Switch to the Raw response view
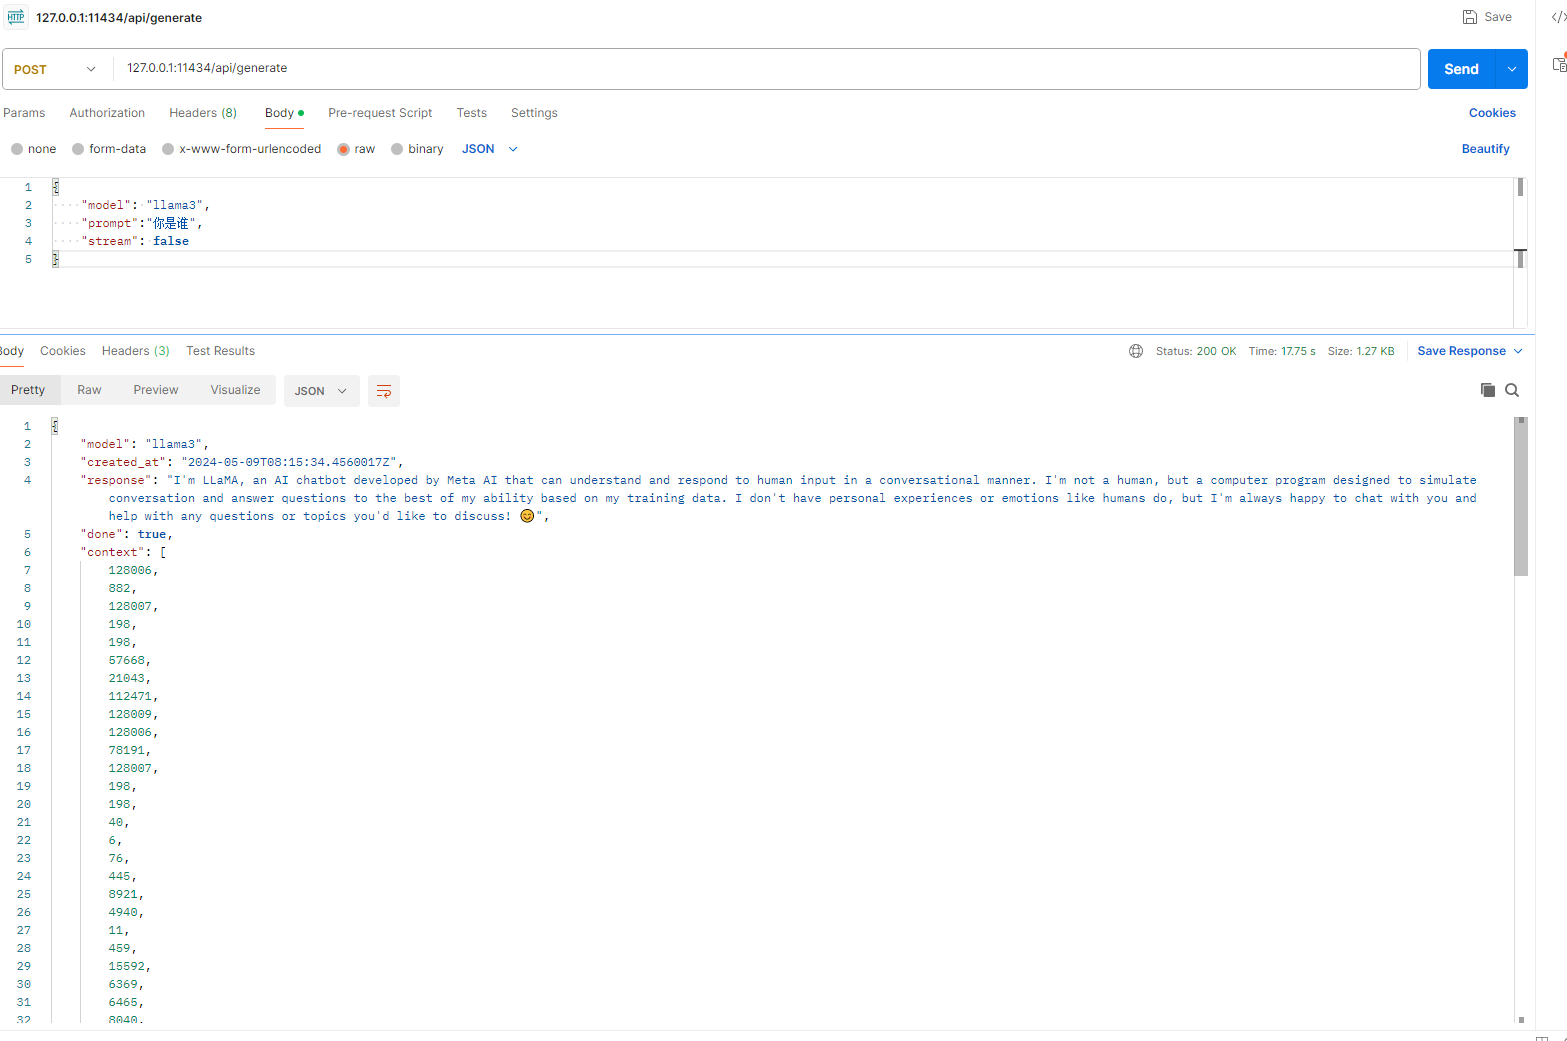1567x1041 pixels. pos(89,390)
